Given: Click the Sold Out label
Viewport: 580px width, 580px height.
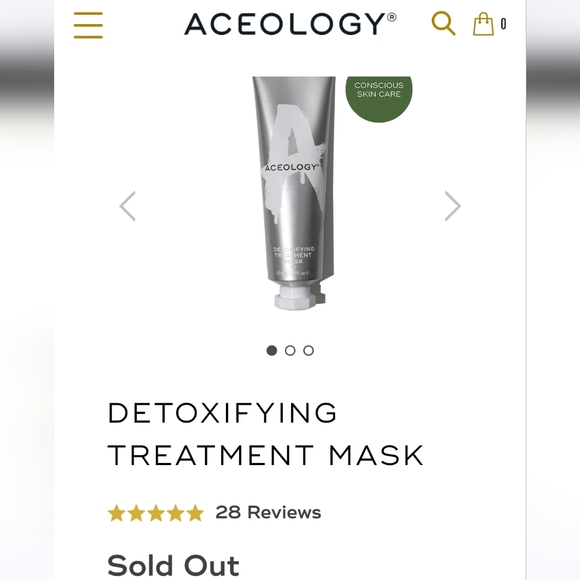Looking at the screenshot, I should tap(173, 566).
